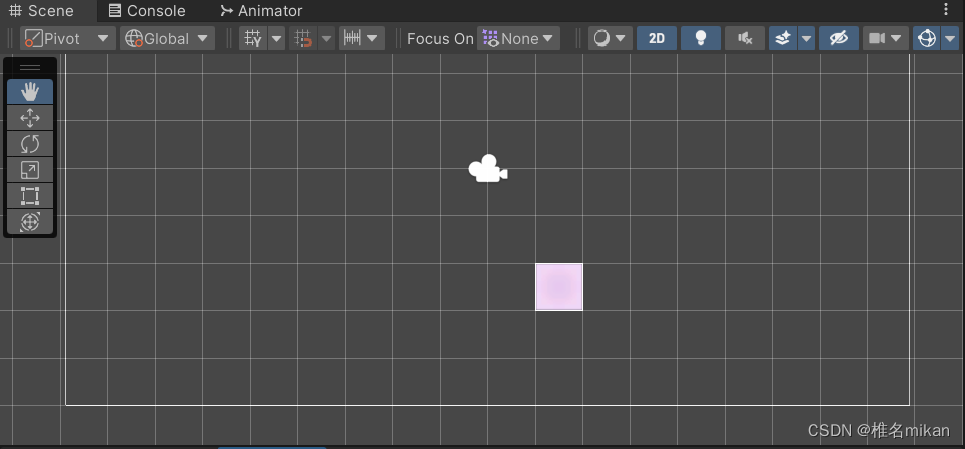Open the three-dot panel options menu

click(946, 10)
